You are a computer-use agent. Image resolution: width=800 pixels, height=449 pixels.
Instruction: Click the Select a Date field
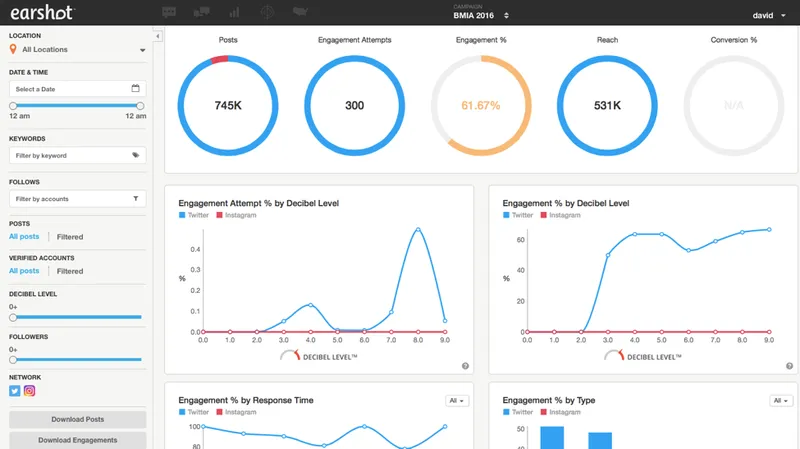[x=78, y=89]
